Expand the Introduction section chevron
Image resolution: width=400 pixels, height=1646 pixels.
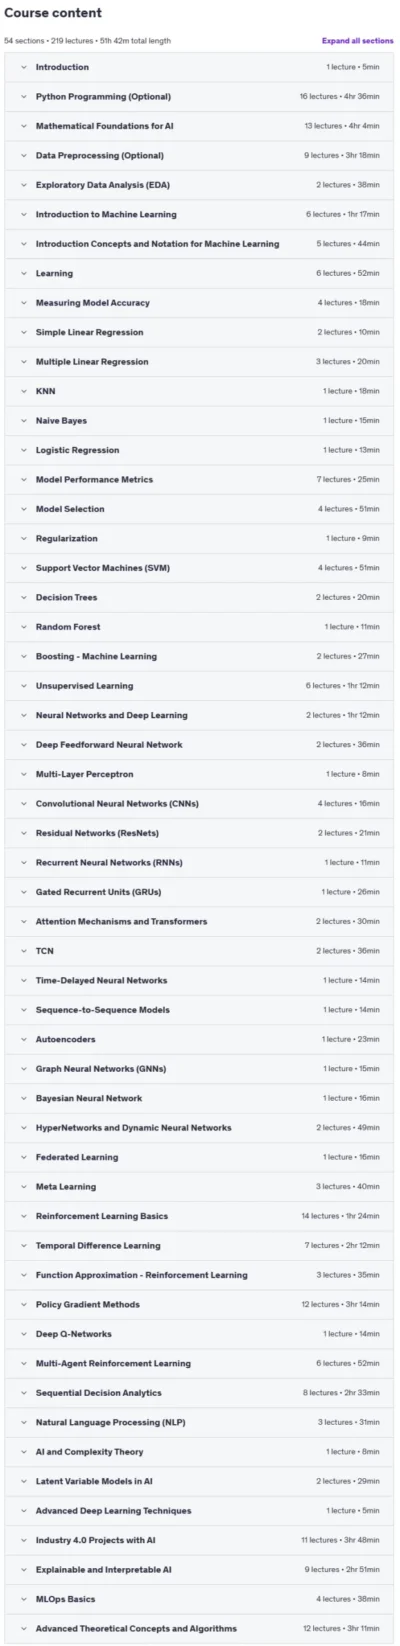click(x=24, y=67)
